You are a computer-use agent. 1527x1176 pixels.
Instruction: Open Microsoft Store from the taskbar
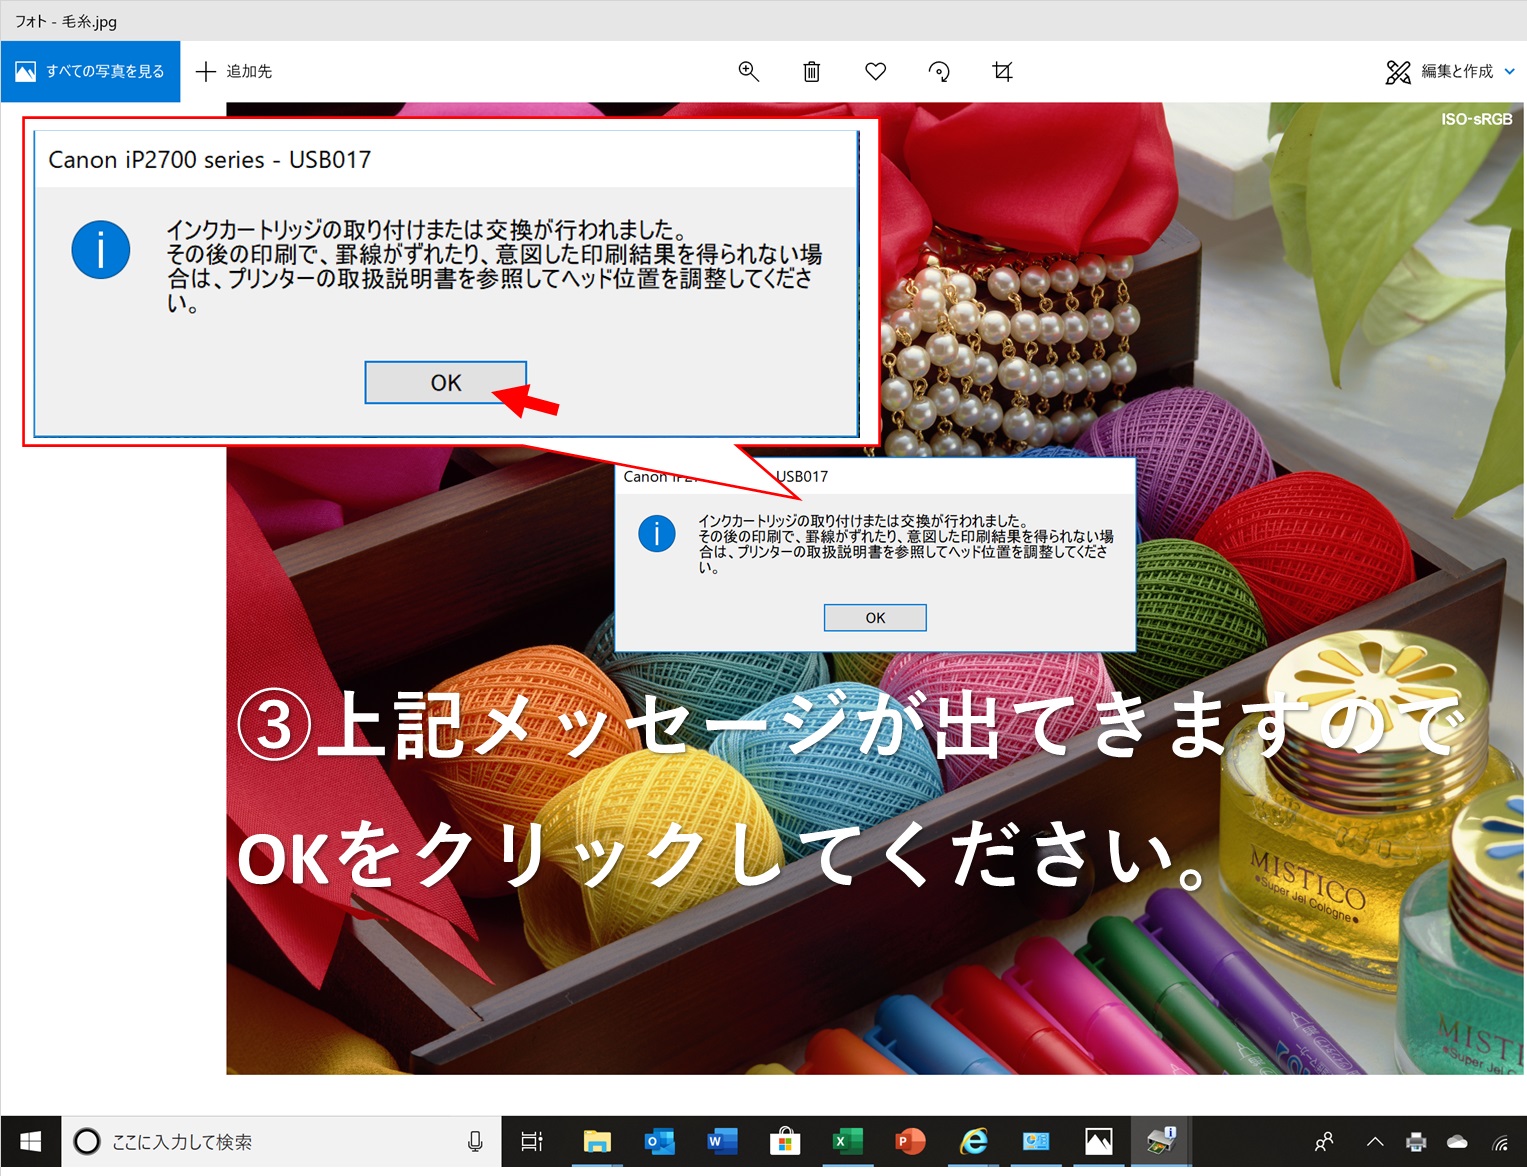[x=785, y=1141]
